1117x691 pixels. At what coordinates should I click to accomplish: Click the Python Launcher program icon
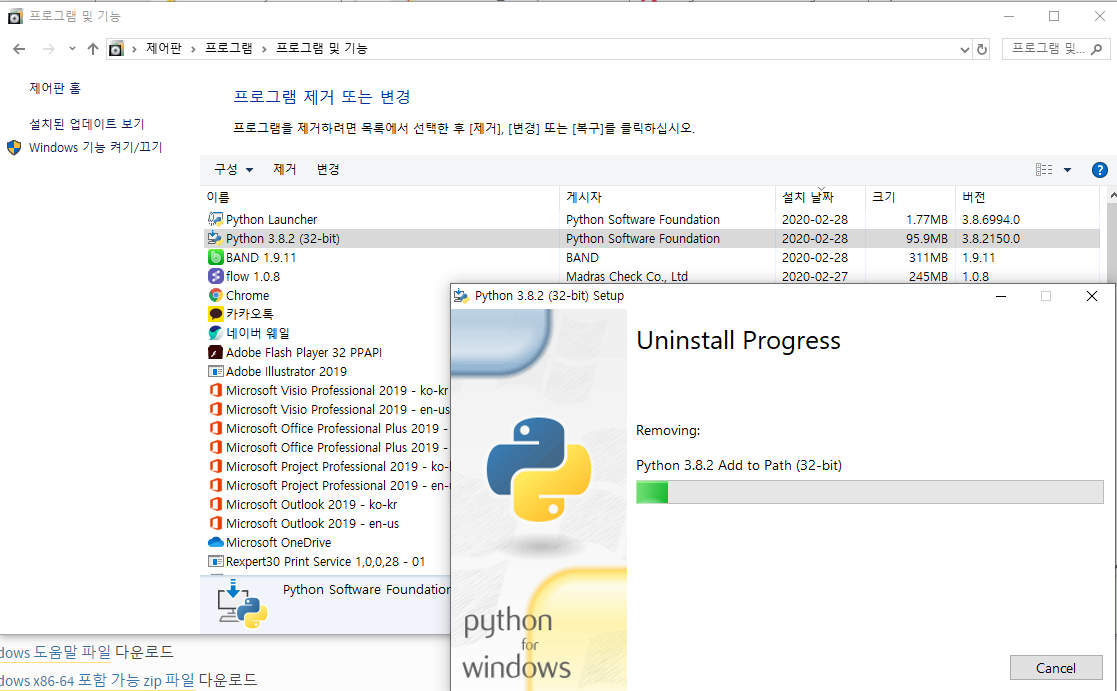tap(215, 219)
